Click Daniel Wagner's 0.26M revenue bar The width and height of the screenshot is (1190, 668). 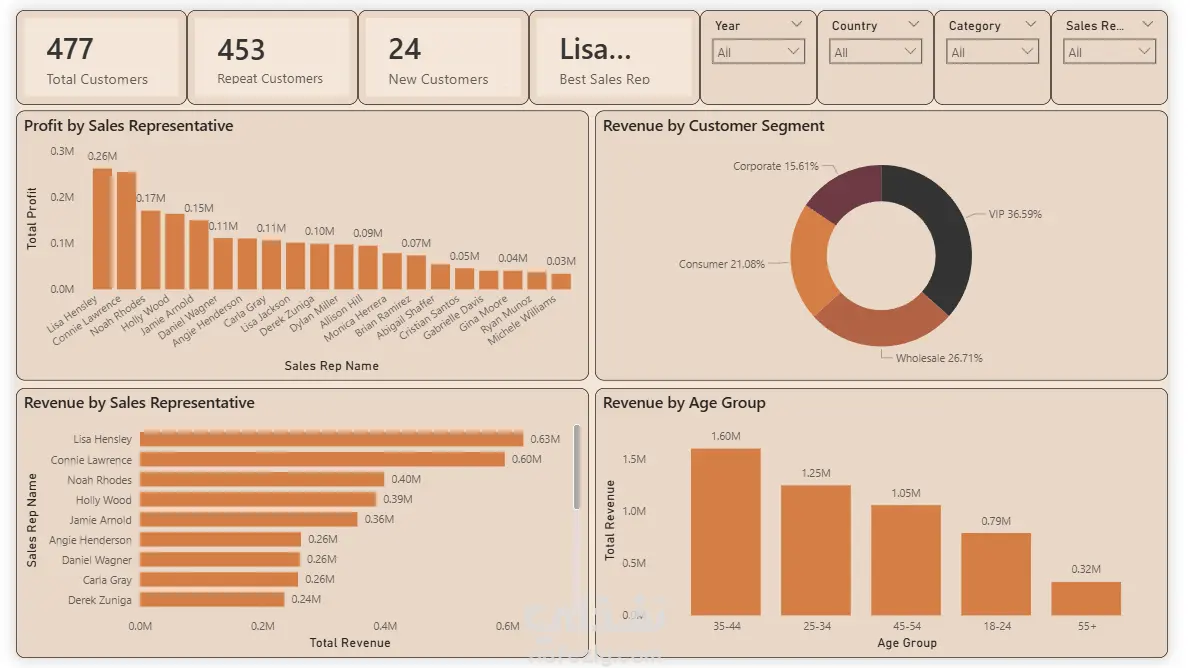220,559
